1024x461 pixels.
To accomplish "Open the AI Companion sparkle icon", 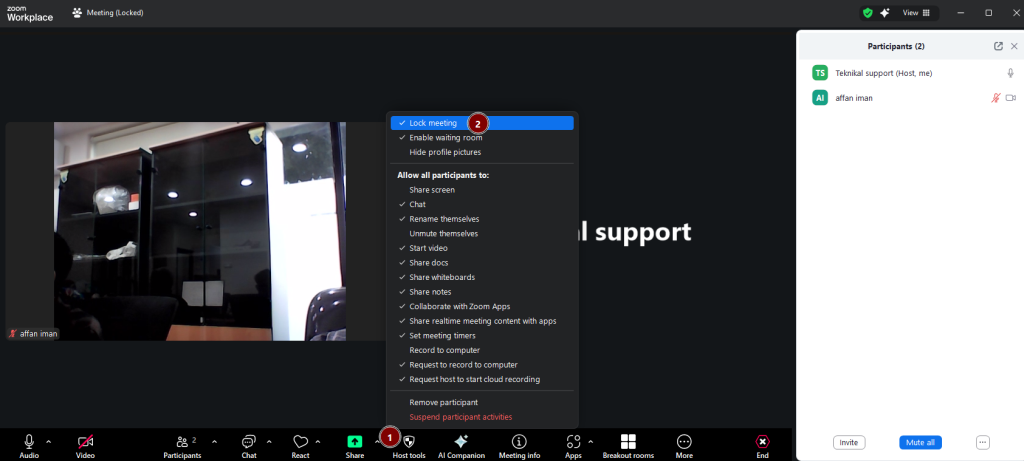I will [x=461, y=441].
